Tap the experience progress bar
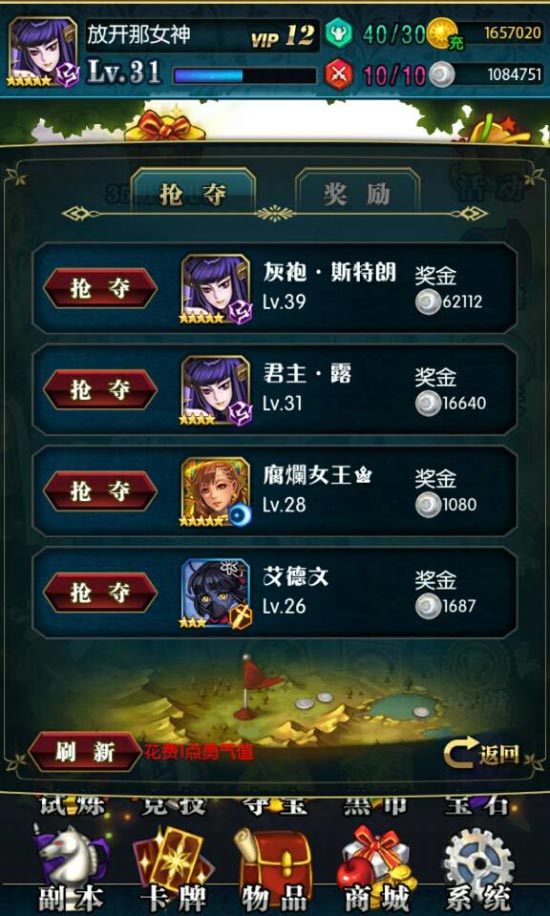550x916 pixels. pyautogui.click(x=245, y=75)
